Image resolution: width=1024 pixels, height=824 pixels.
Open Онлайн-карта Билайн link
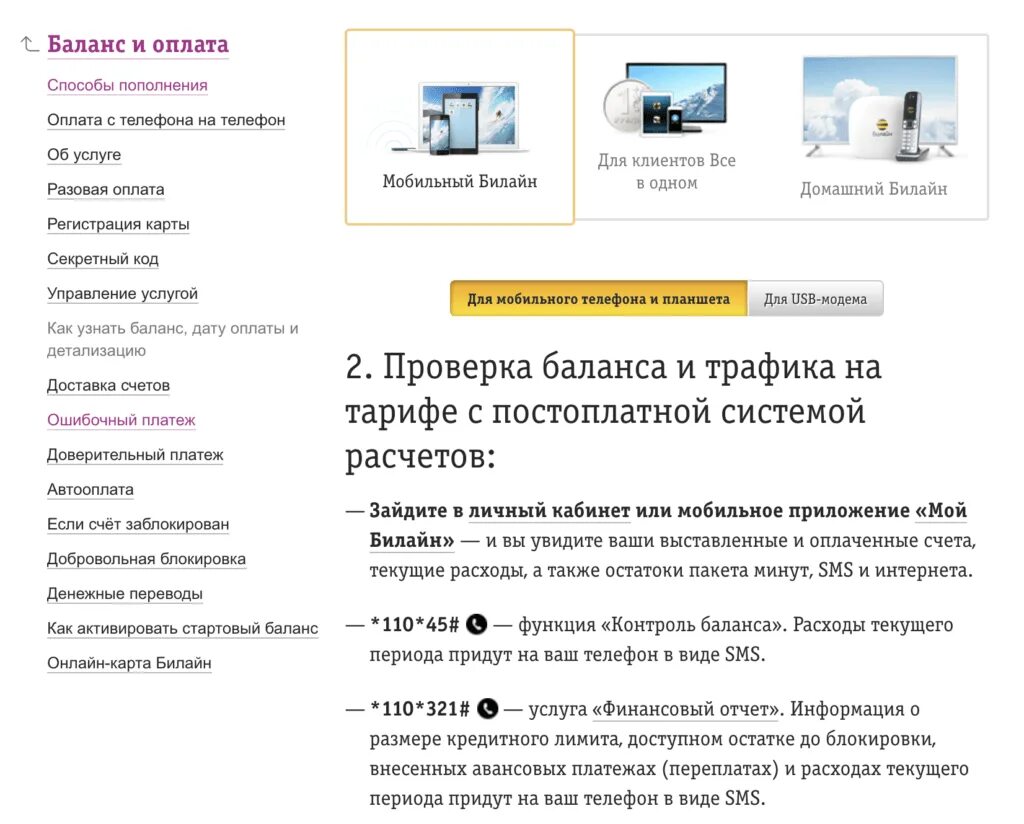[x=129, y=663]
